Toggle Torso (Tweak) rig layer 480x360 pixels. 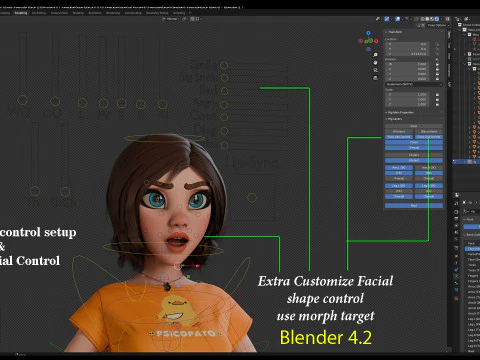coord(414,148)
